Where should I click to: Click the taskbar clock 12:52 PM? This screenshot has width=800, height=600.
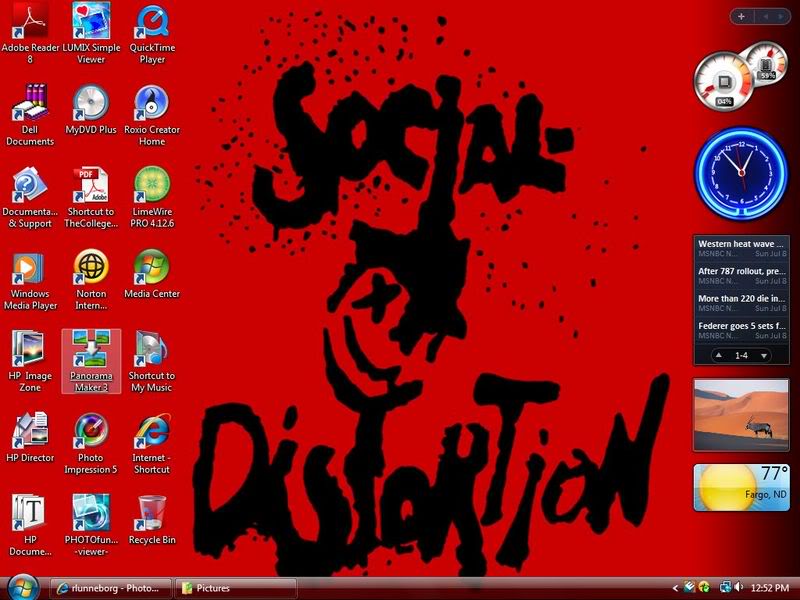[770, 588]
